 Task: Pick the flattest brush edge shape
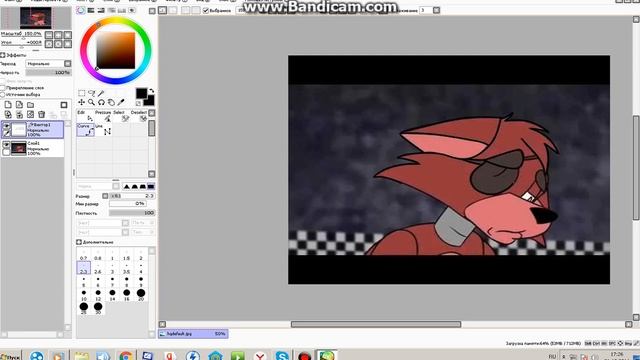click(x=151, y=186)
